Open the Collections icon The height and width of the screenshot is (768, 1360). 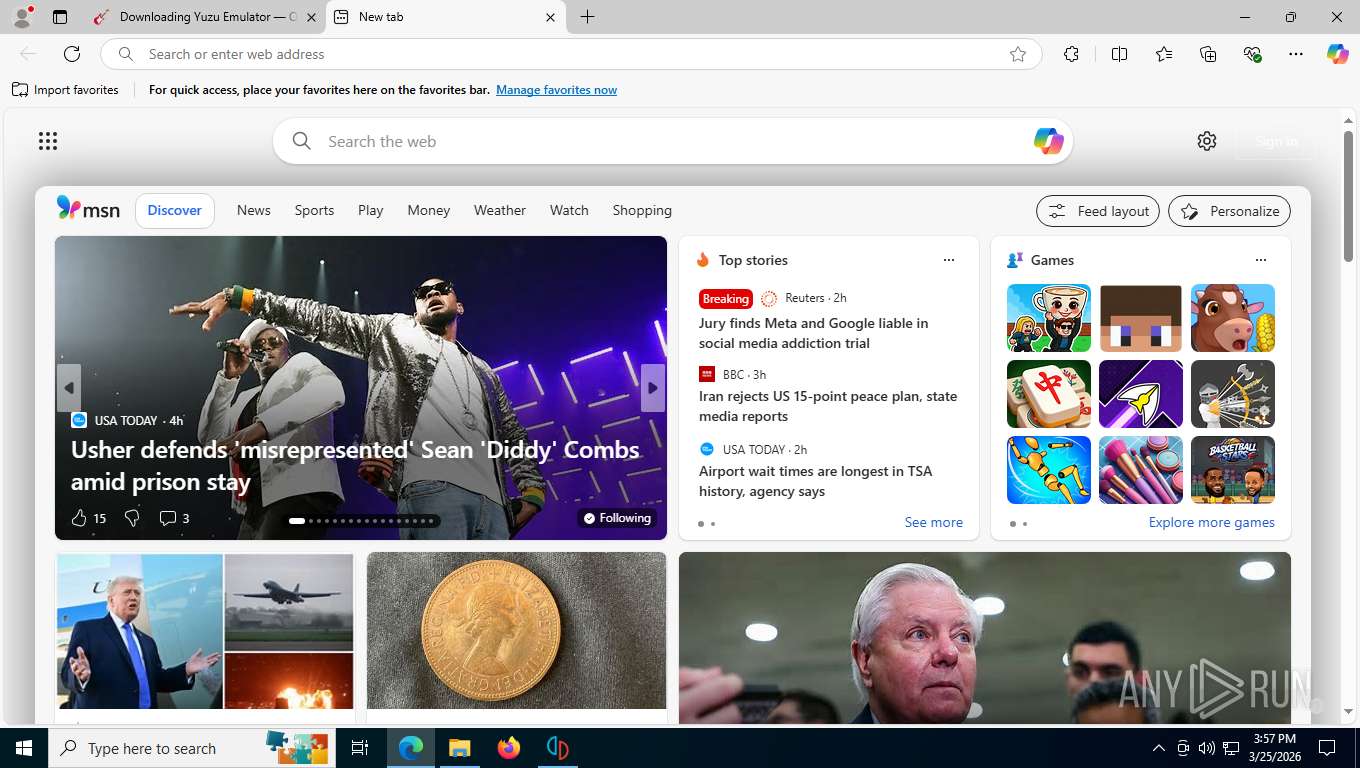coord(1208,54)
